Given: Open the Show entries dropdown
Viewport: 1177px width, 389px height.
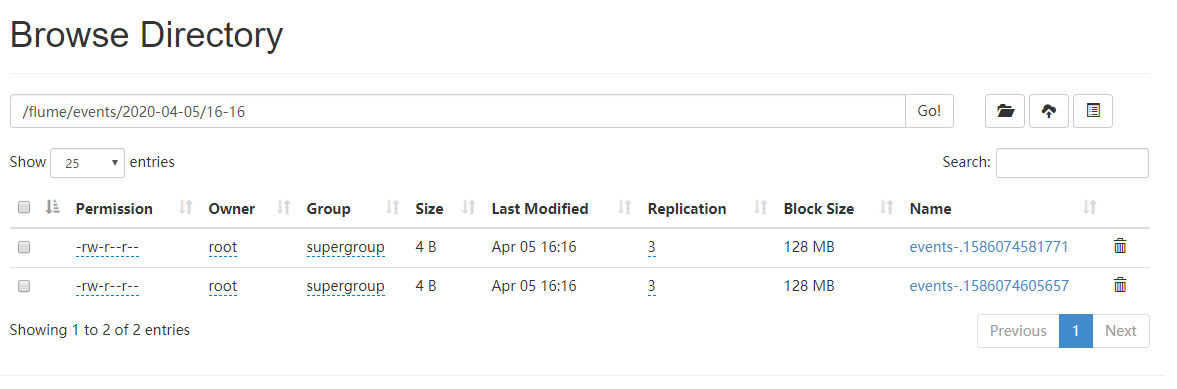Looking at the screenshot, I should (87, 163).
